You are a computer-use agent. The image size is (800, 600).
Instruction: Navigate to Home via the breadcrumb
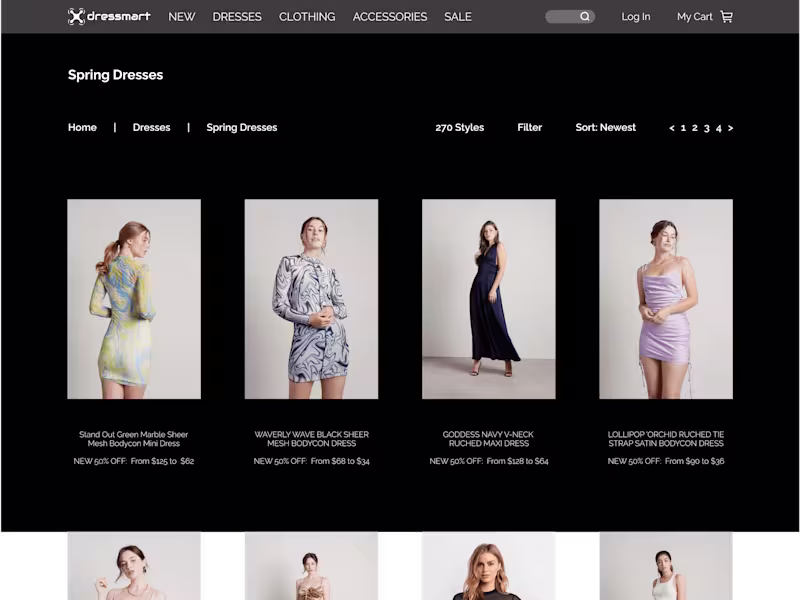tap(82, 127)
